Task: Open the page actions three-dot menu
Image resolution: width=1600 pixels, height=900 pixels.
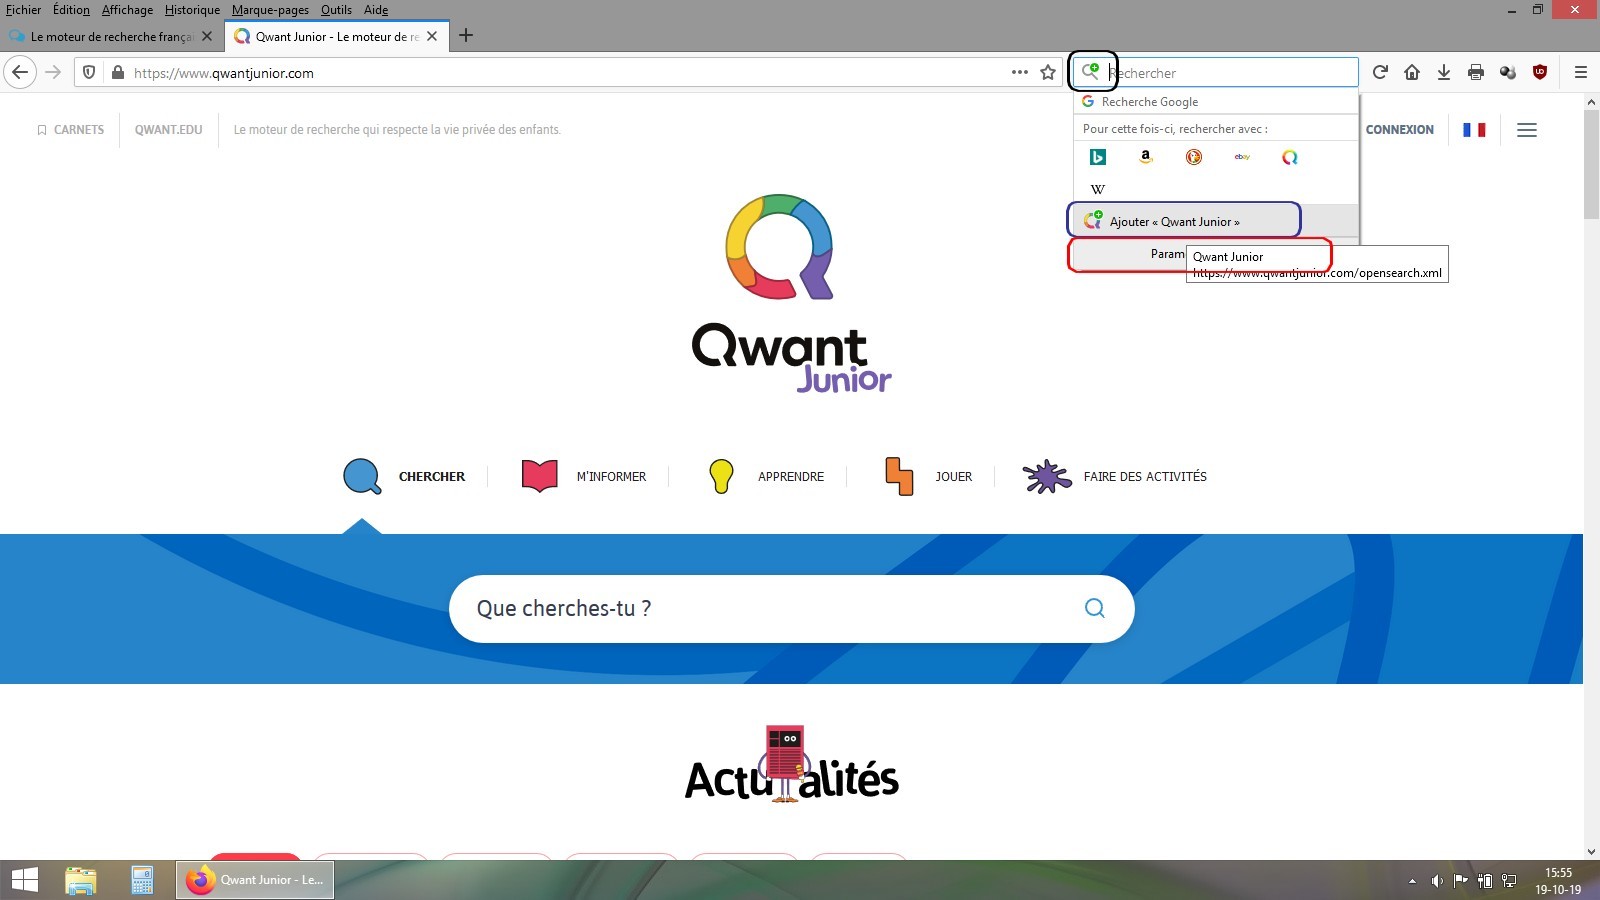Action: point(1019,72)
